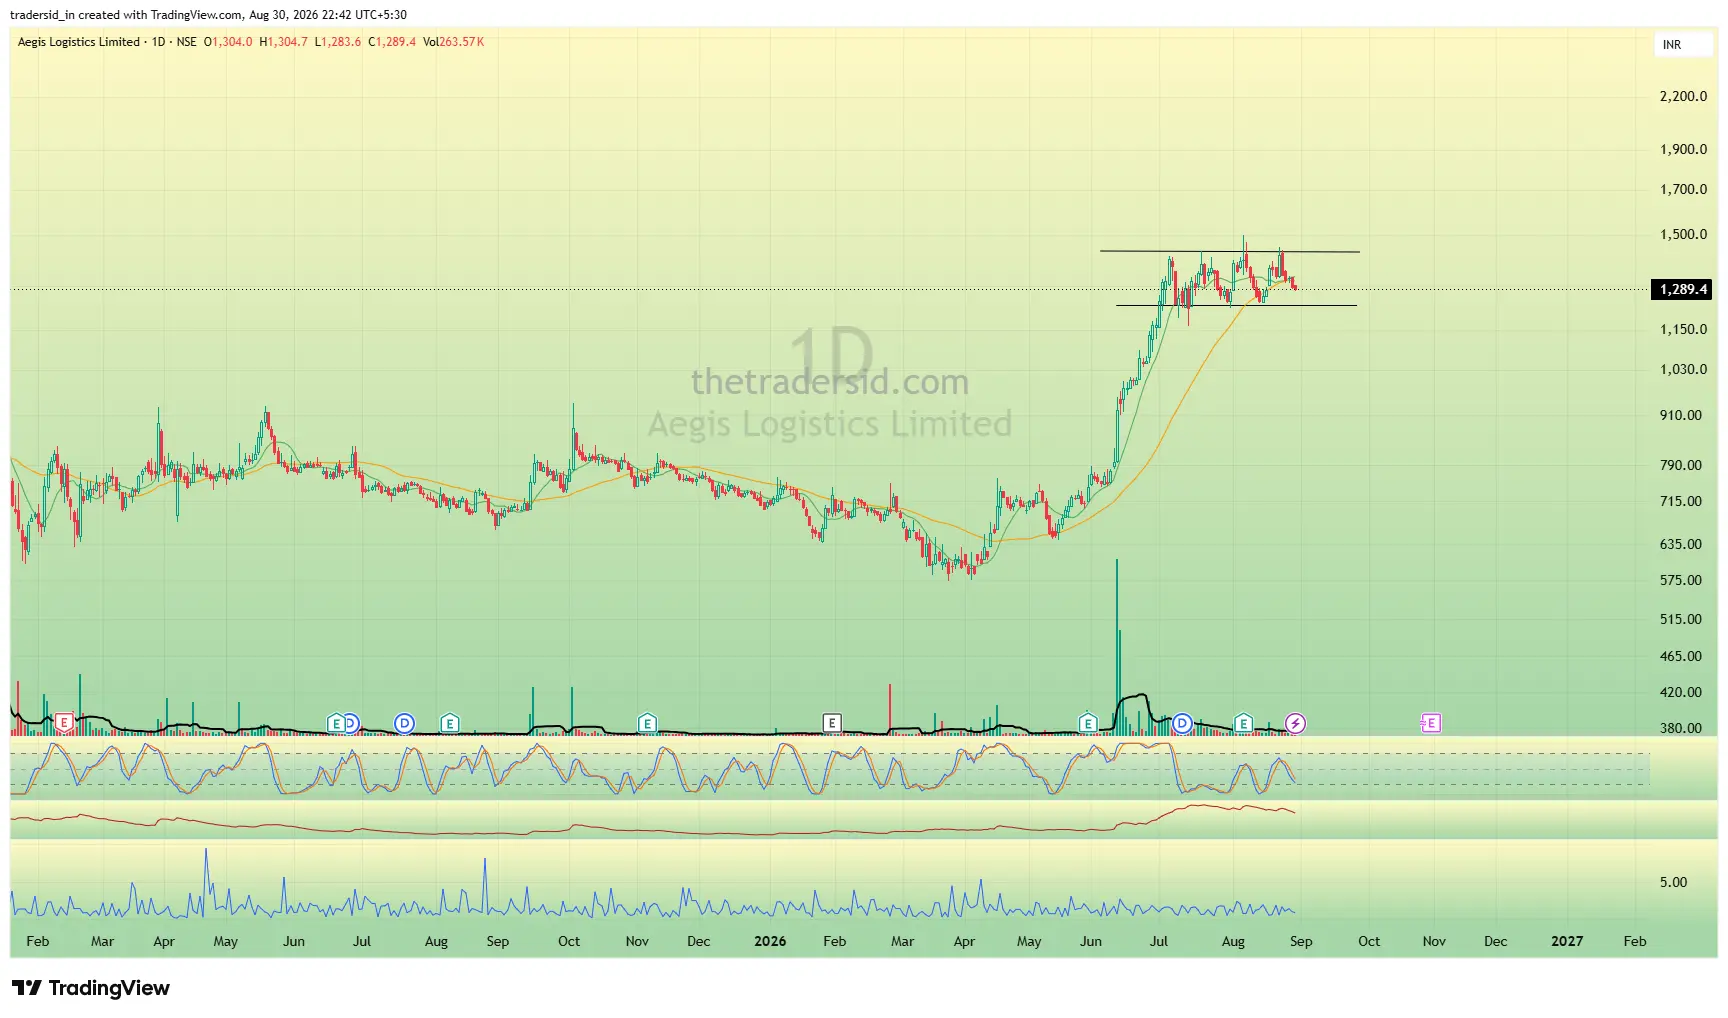This screenshot has width=1728, height=1018.
Task: Open the purple lightning latest-news marker
Action: point(1295,723)
